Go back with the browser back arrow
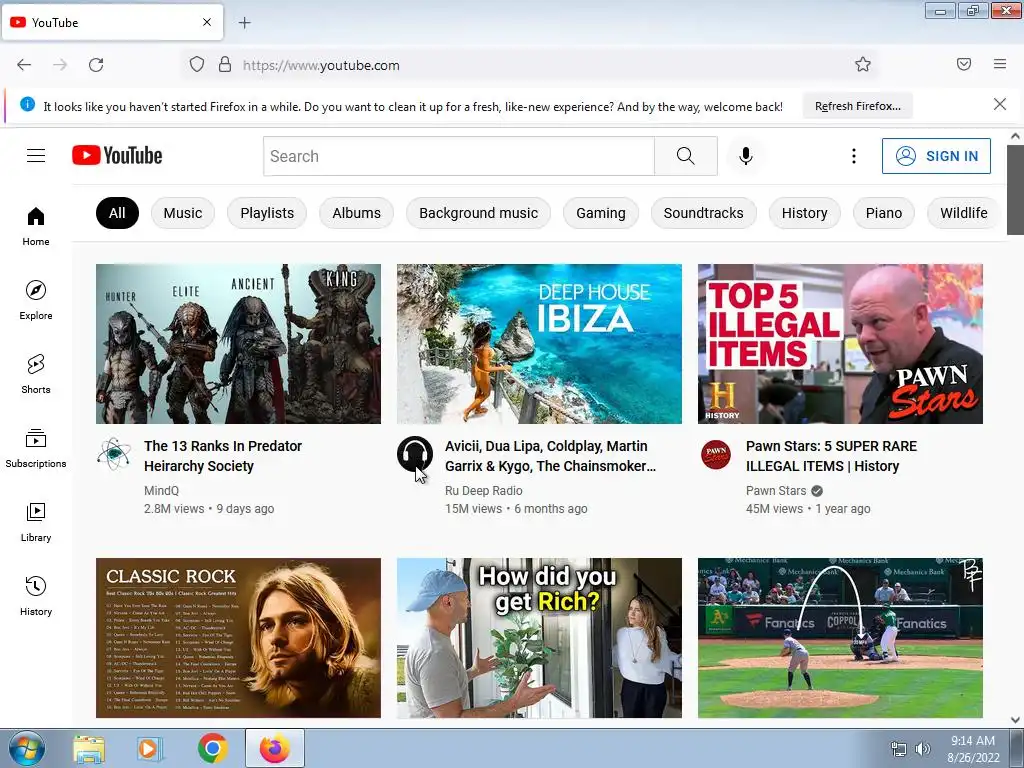Viewport: 1024px width, 768px height. point(24,65)
